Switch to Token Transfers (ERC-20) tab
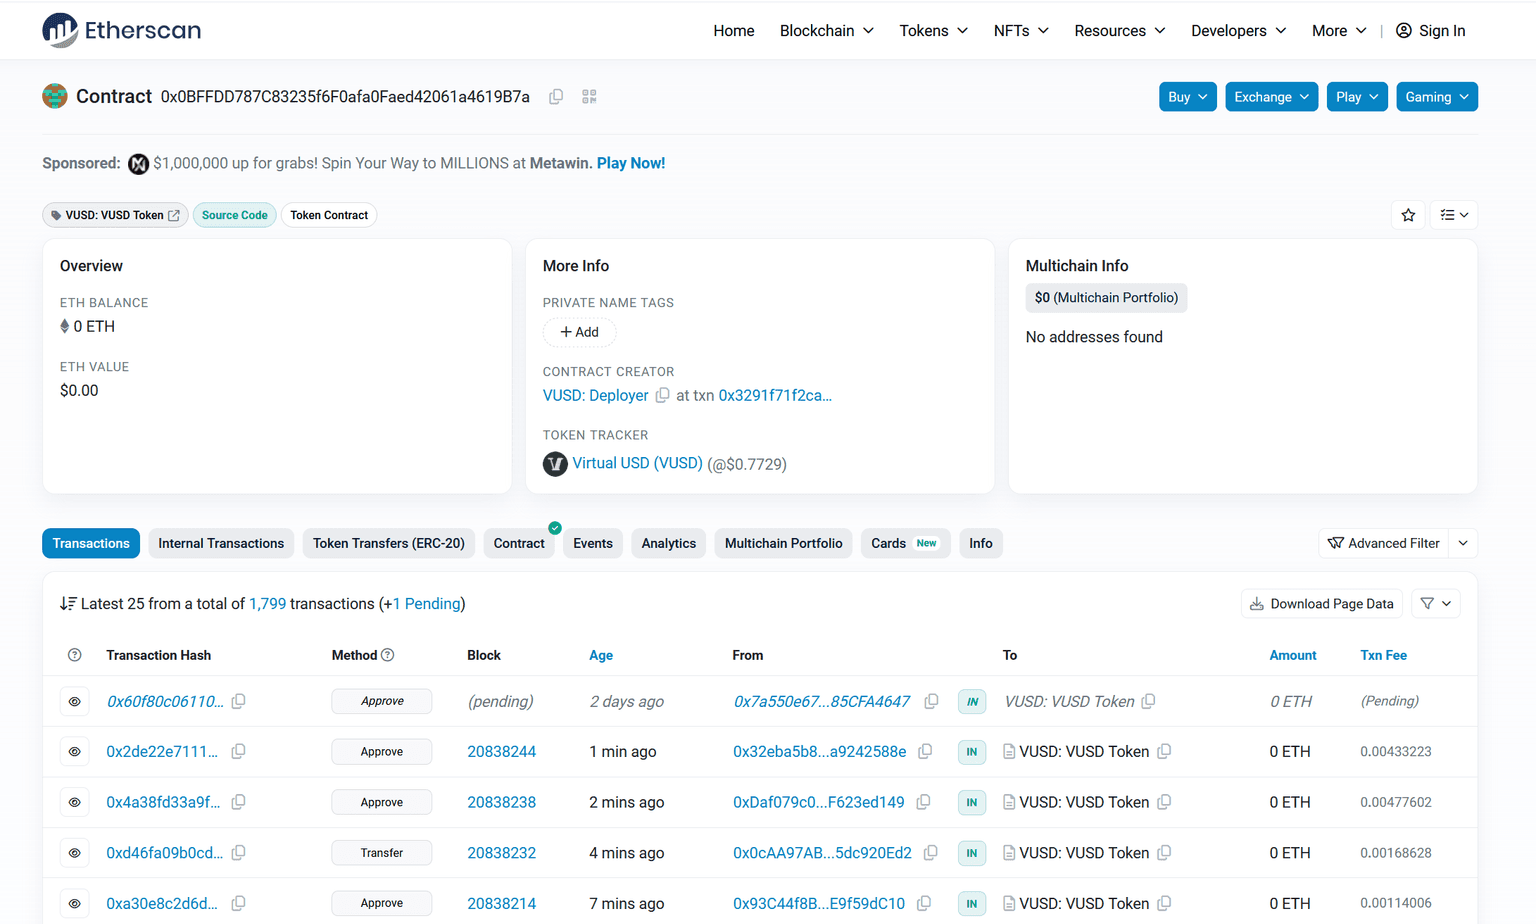 click(x=388, y=543)
